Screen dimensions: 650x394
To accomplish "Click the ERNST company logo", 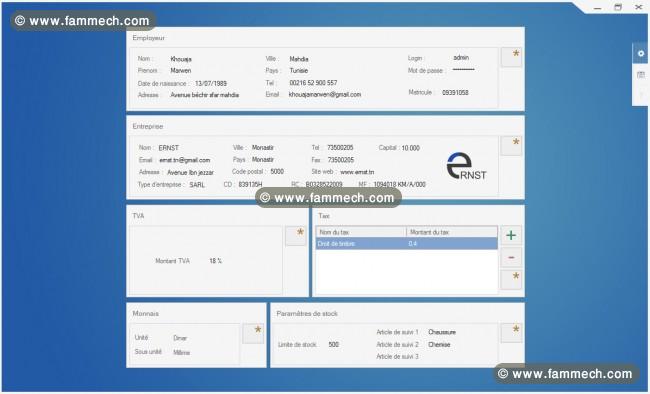I will click(466, 166).
